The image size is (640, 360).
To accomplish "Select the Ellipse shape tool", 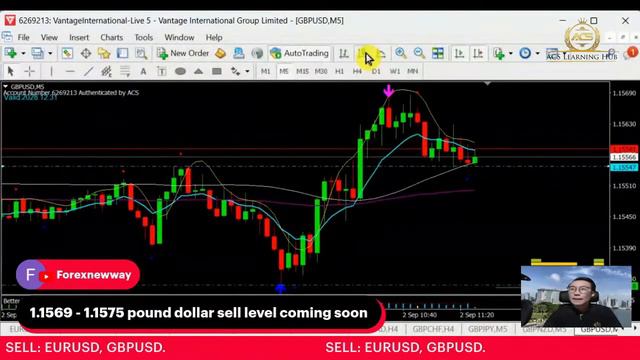I will [180, 71].
